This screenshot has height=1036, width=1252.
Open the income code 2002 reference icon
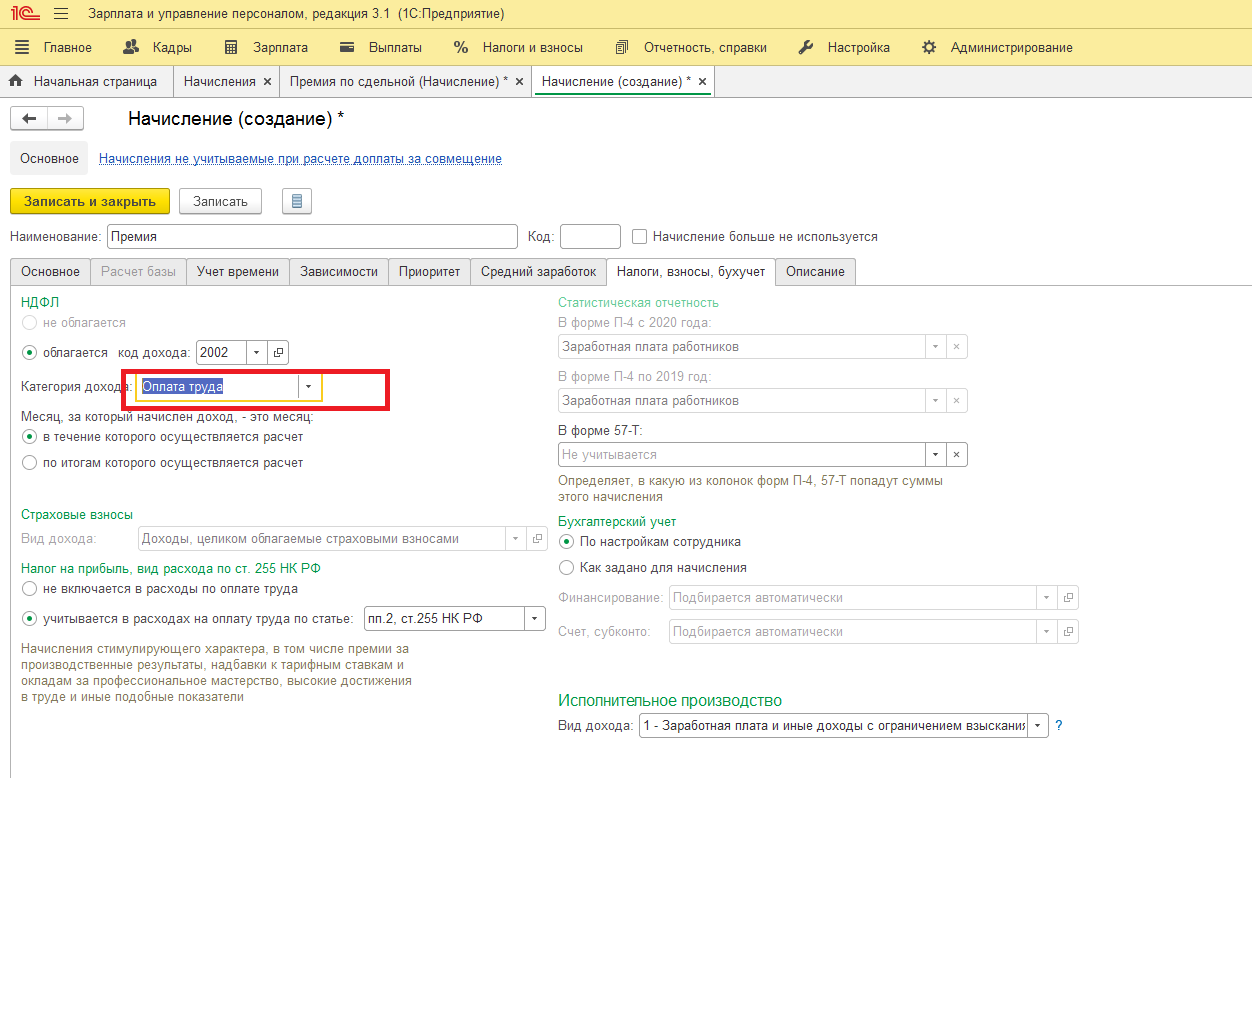click(279, 353)
